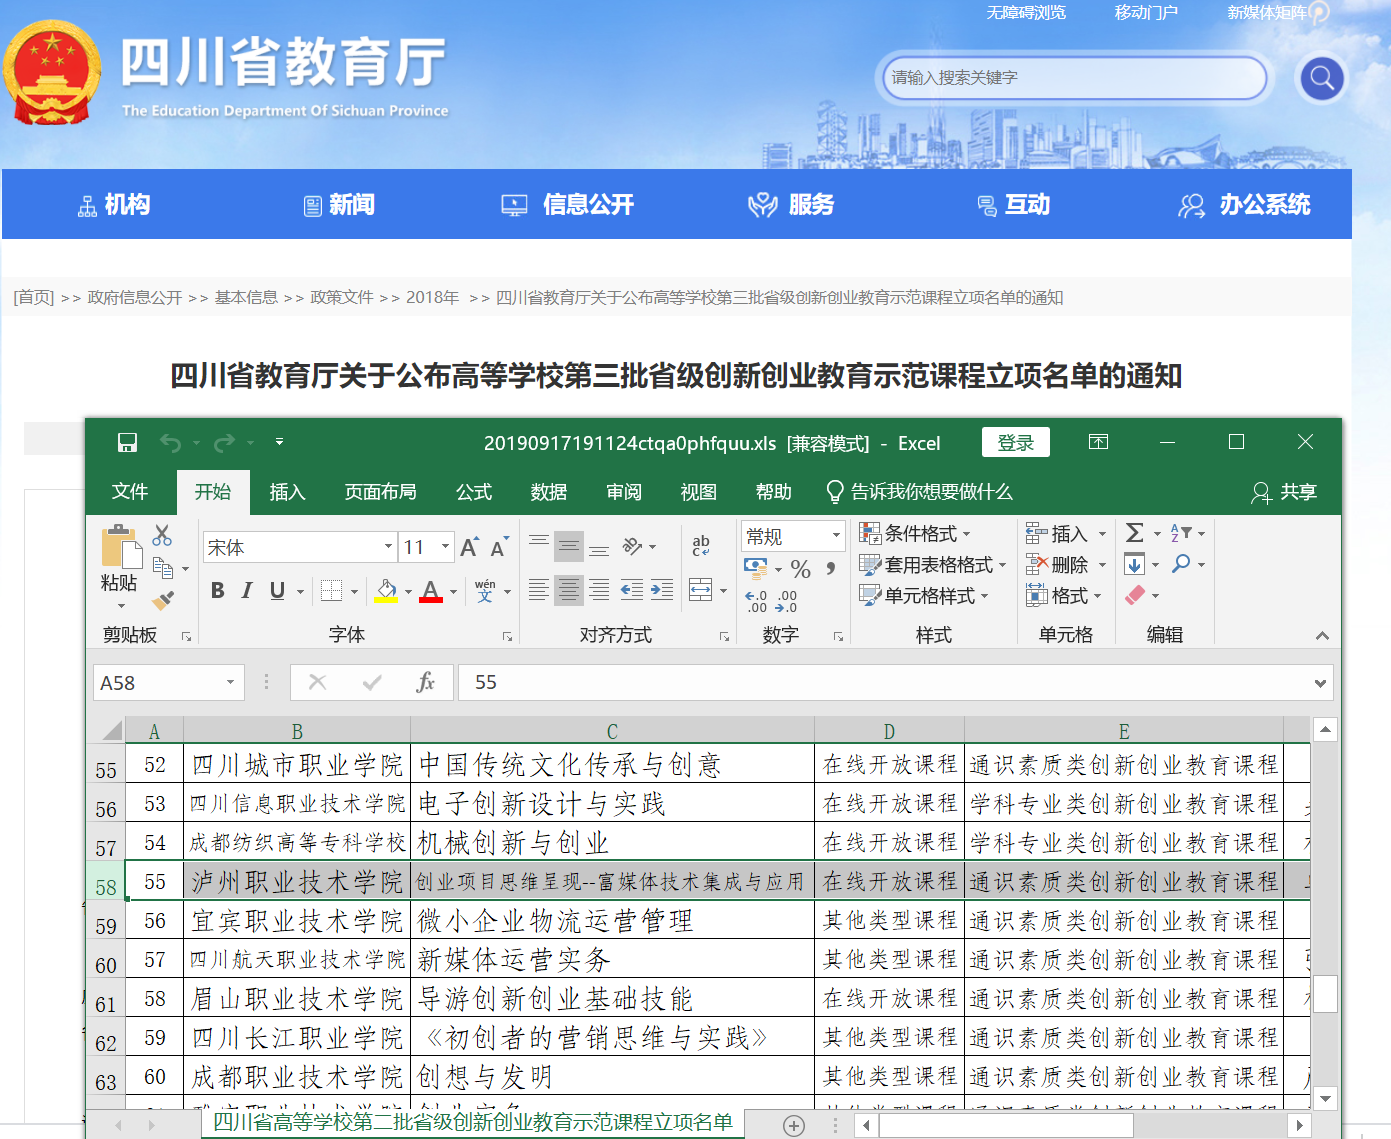Image resolution: width=1391 pixels, height=1139 pixels.
Task: Click the Increase Font Size icon
Action: pos(468,547)
